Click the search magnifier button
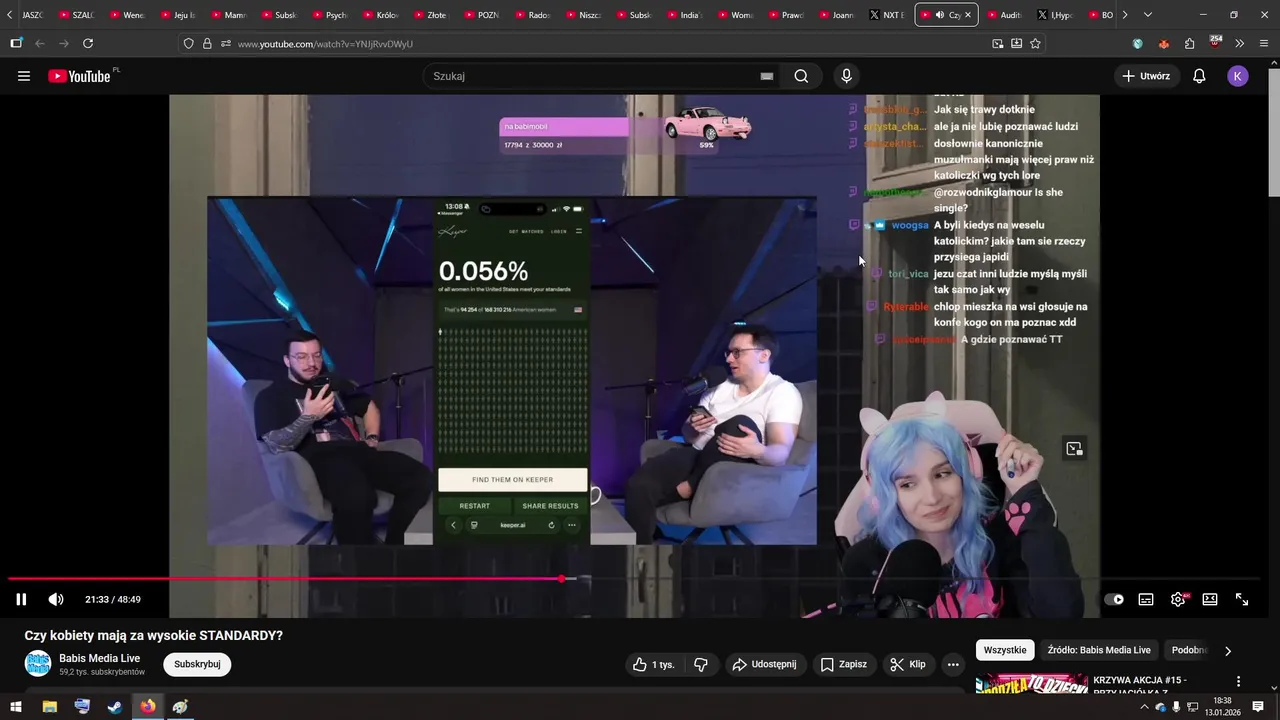Screen dimensions: 1280x720 coord(801,76)
